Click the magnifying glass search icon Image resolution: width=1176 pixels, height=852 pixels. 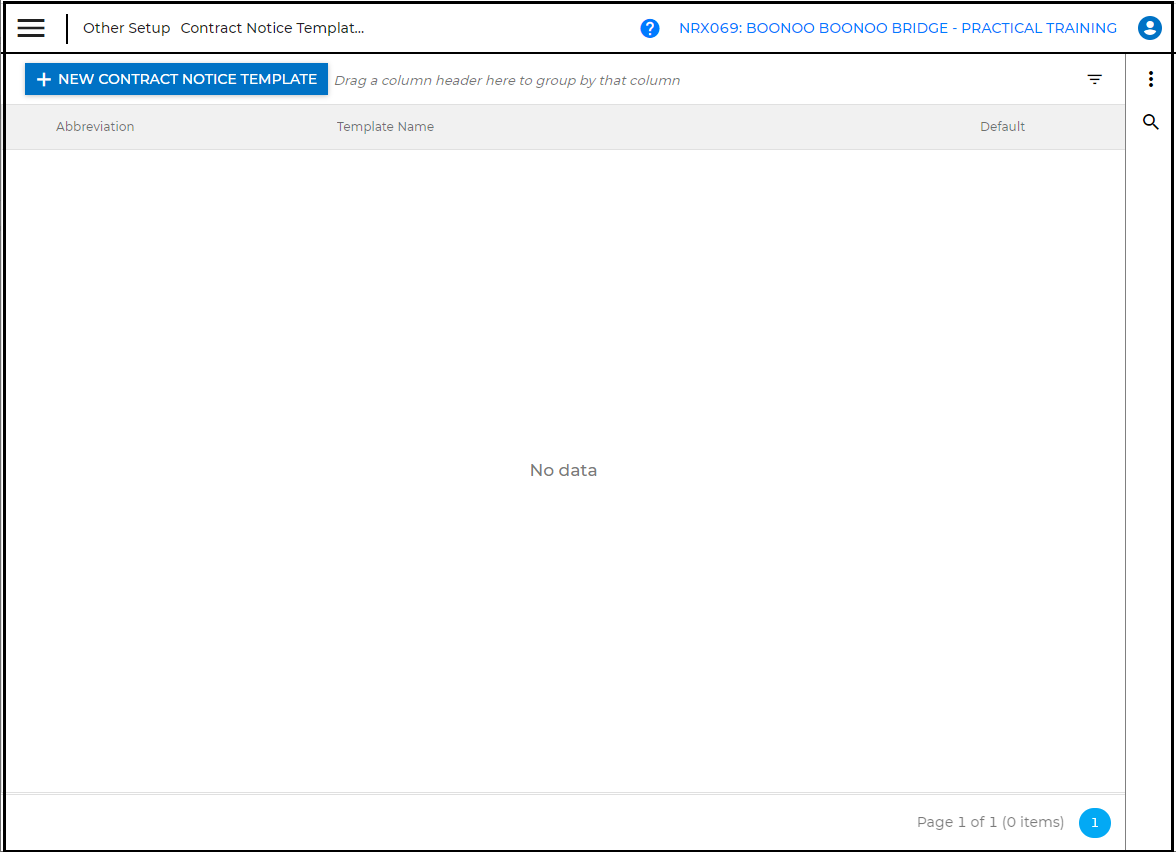pyautogui.click(x=1151, y=122)
